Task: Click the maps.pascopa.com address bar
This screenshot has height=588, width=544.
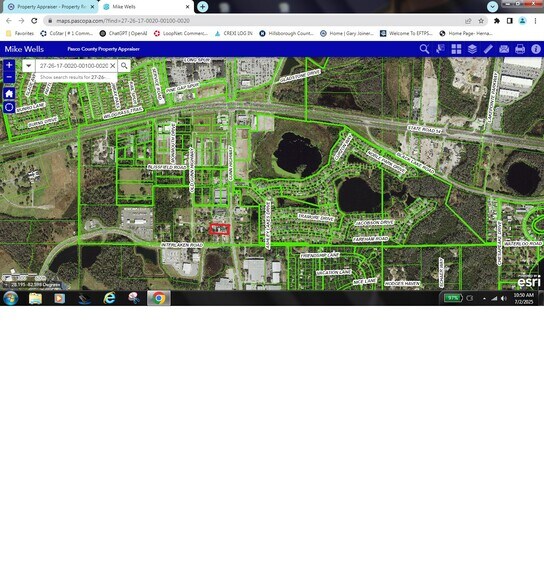Action: 255,21
